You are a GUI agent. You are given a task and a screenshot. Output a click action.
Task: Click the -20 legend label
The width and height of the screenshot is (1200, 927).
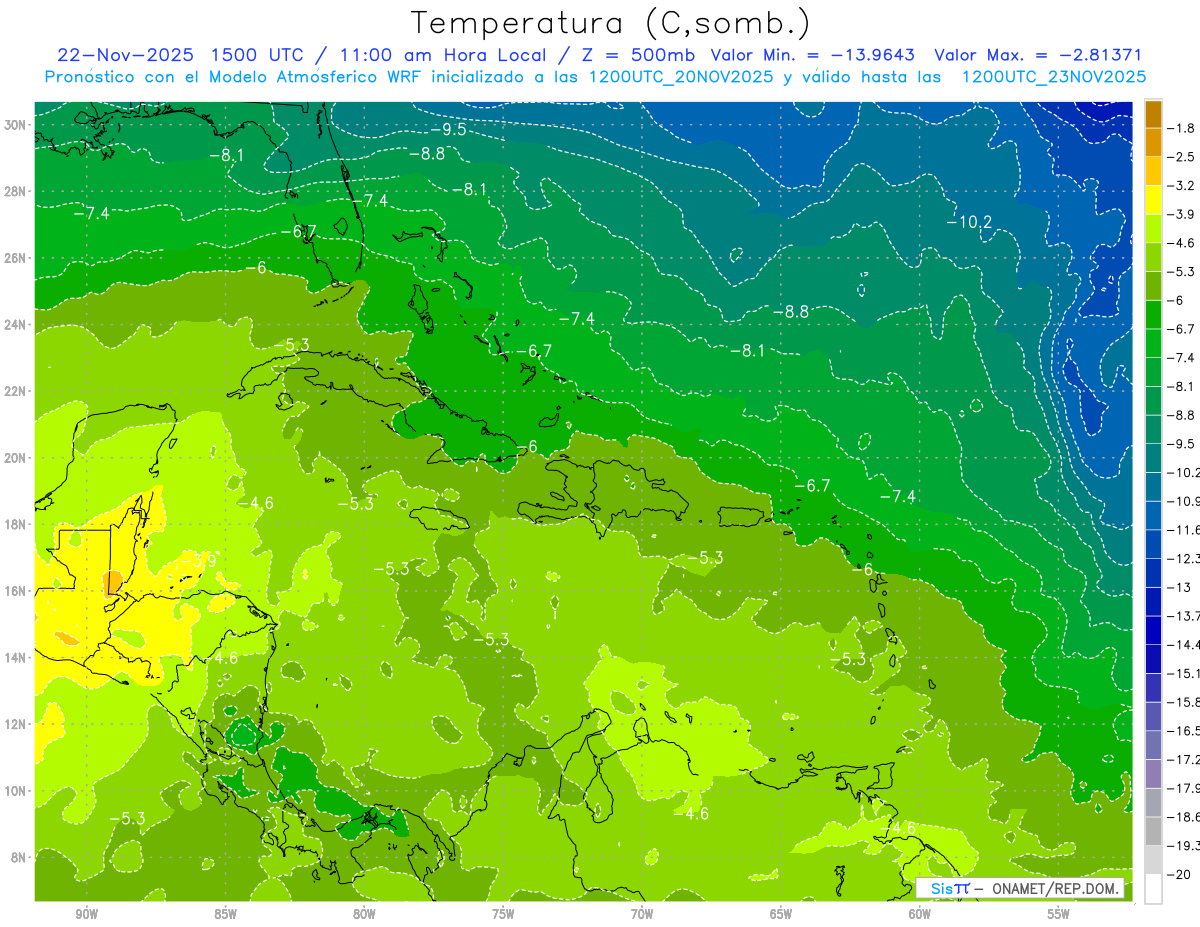1178,875
